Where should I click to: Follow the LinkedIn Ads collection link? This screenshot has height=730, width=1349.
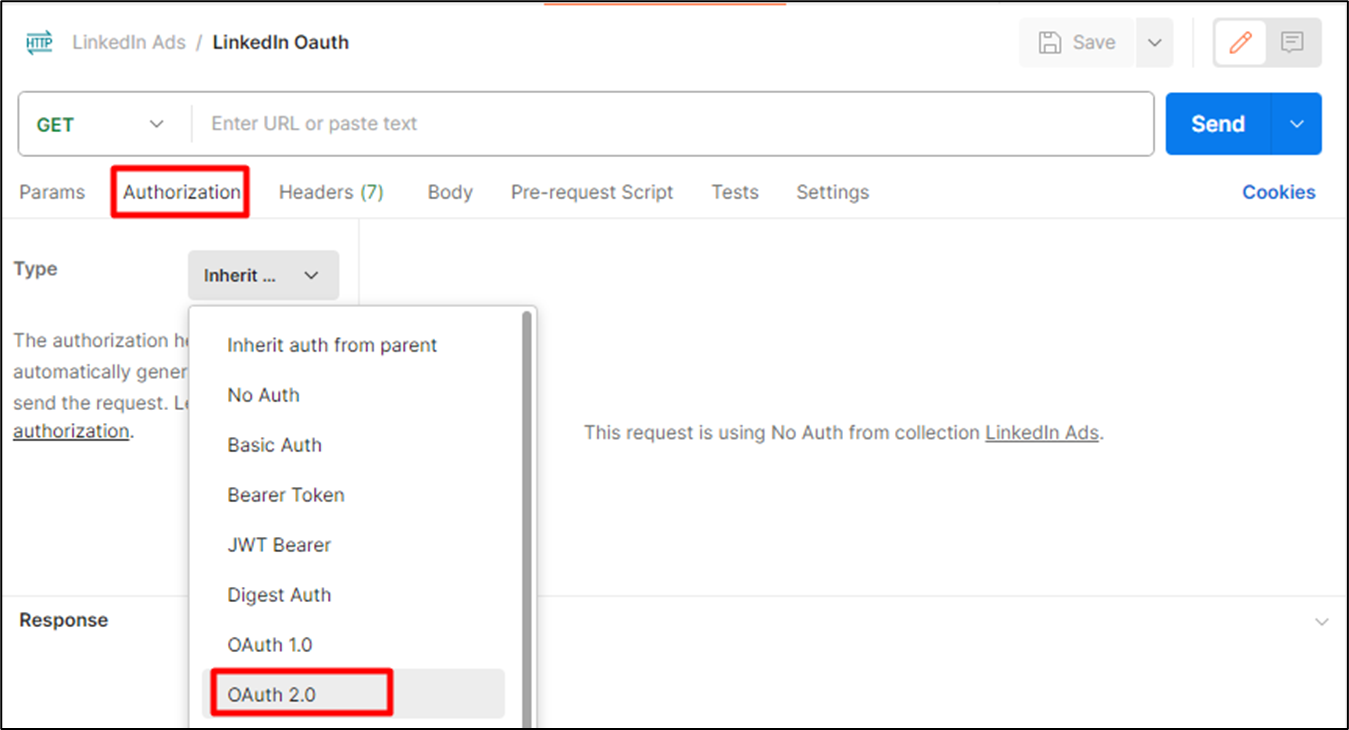point(1042,433)
